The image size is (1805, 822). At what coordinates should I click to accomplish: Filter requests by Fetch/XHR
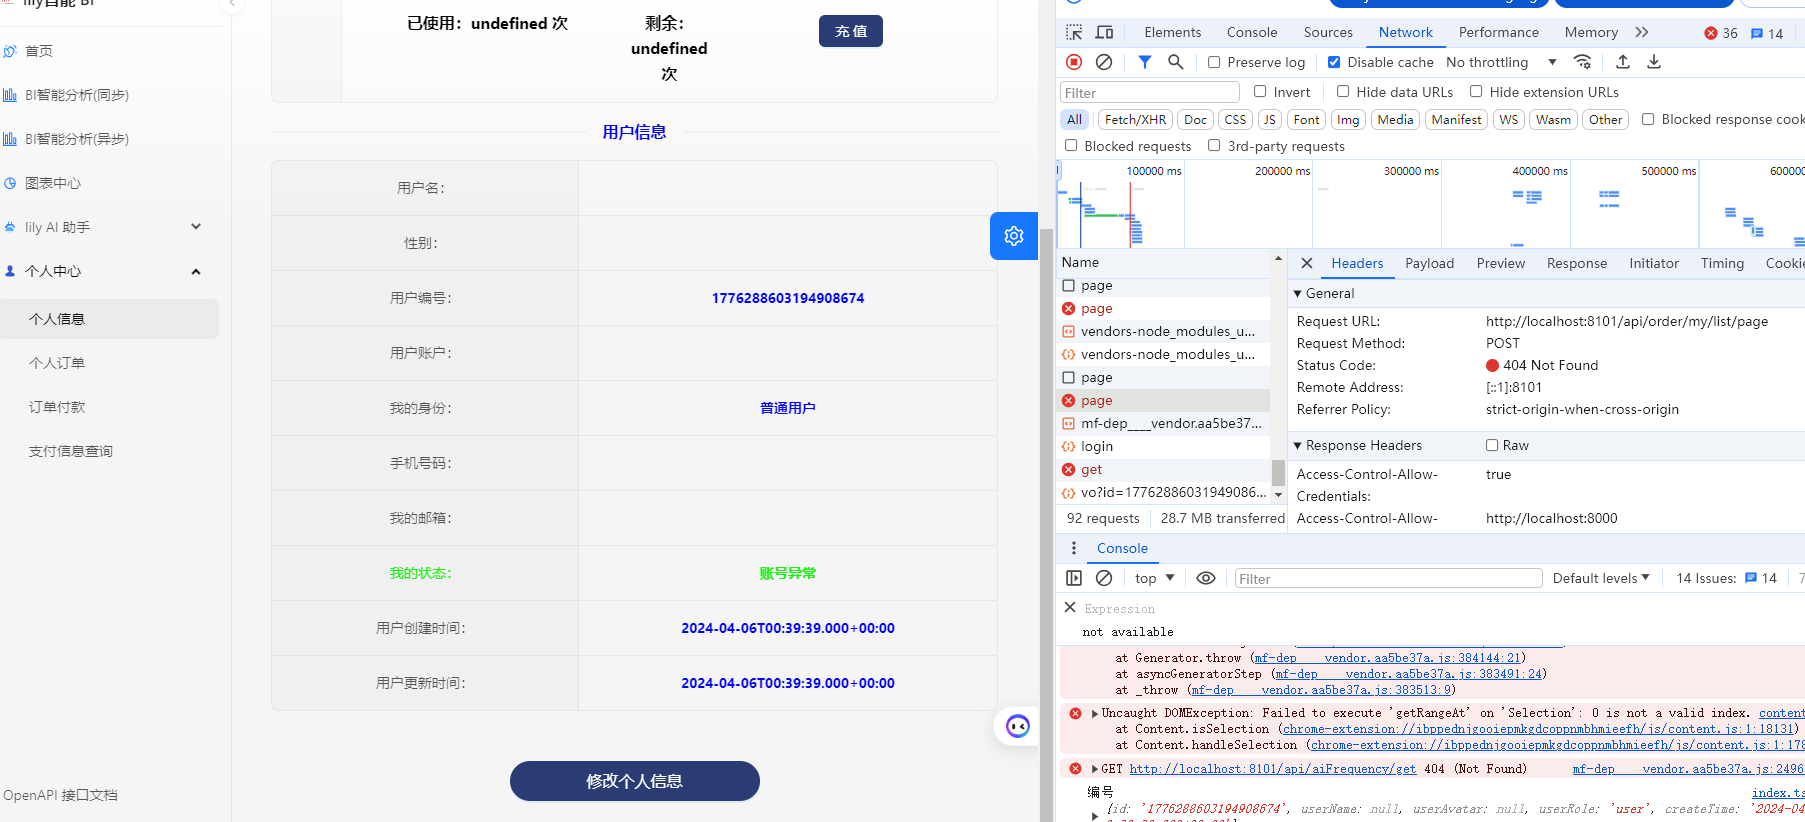1135,119
